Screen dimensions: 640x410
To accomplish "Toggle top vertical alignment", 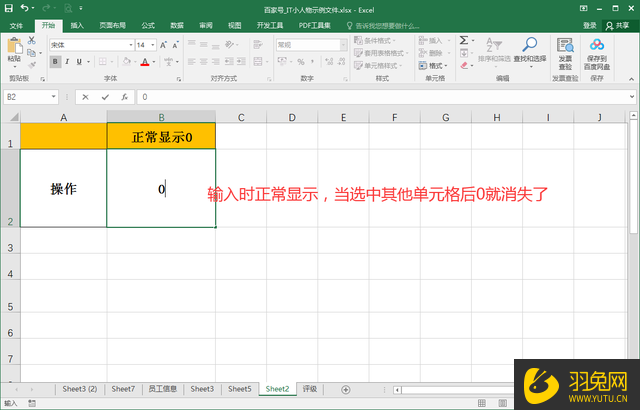I will click(191, 44).
